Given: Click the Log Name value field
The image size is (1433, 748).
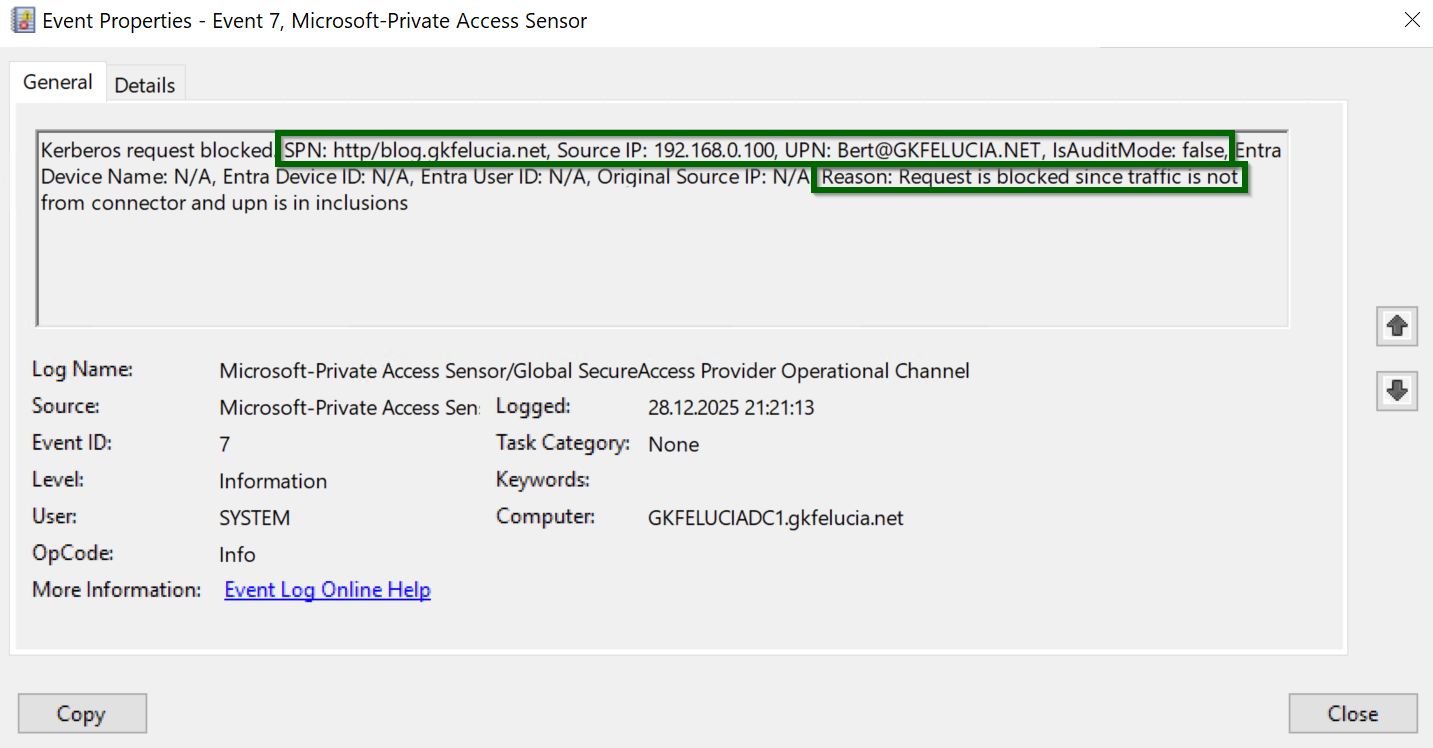Looking at the screenshot, I should coord(594,371).
